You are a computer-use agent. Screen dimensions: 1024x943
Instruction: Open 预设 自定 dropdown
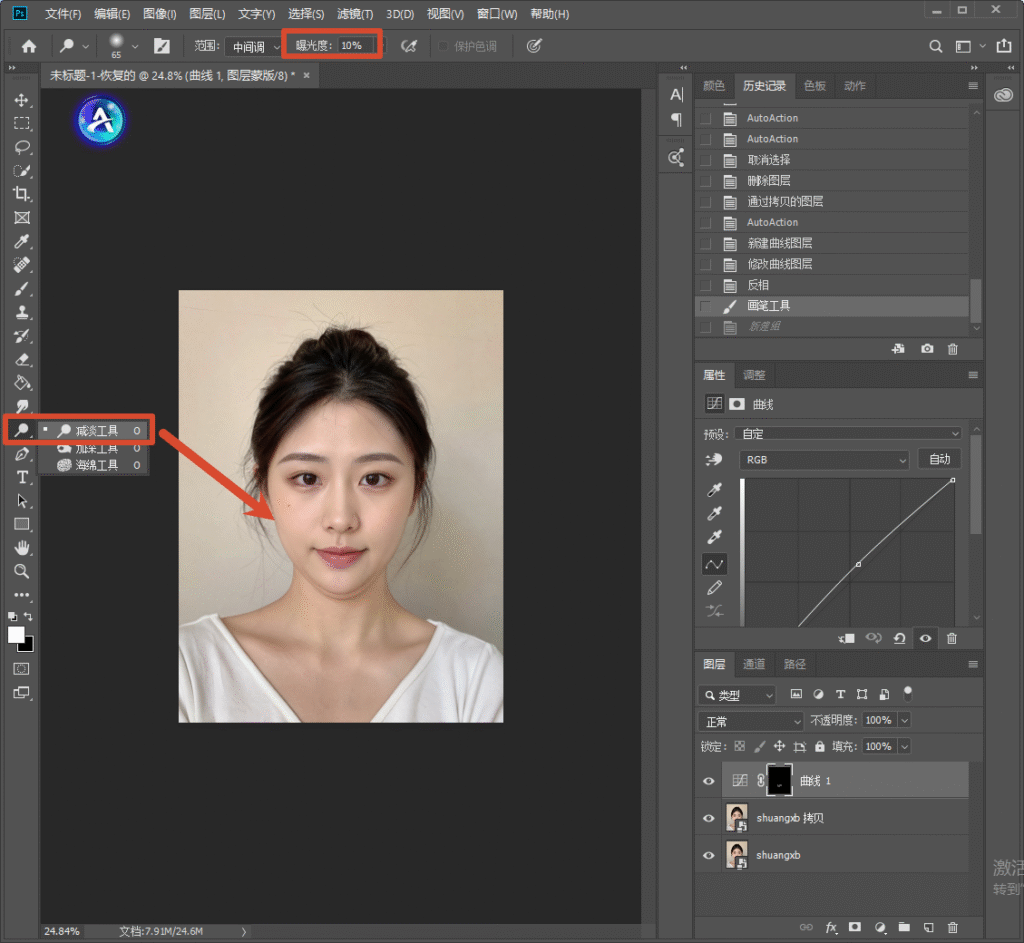[848, 434]
